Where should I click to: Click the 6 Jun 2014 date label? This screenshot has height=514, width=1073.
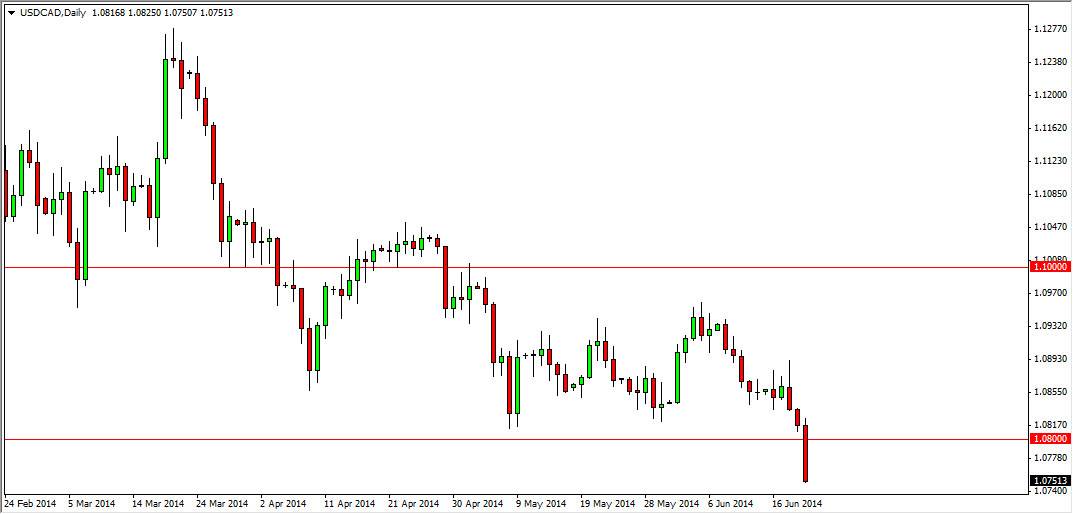click(731, 504)
